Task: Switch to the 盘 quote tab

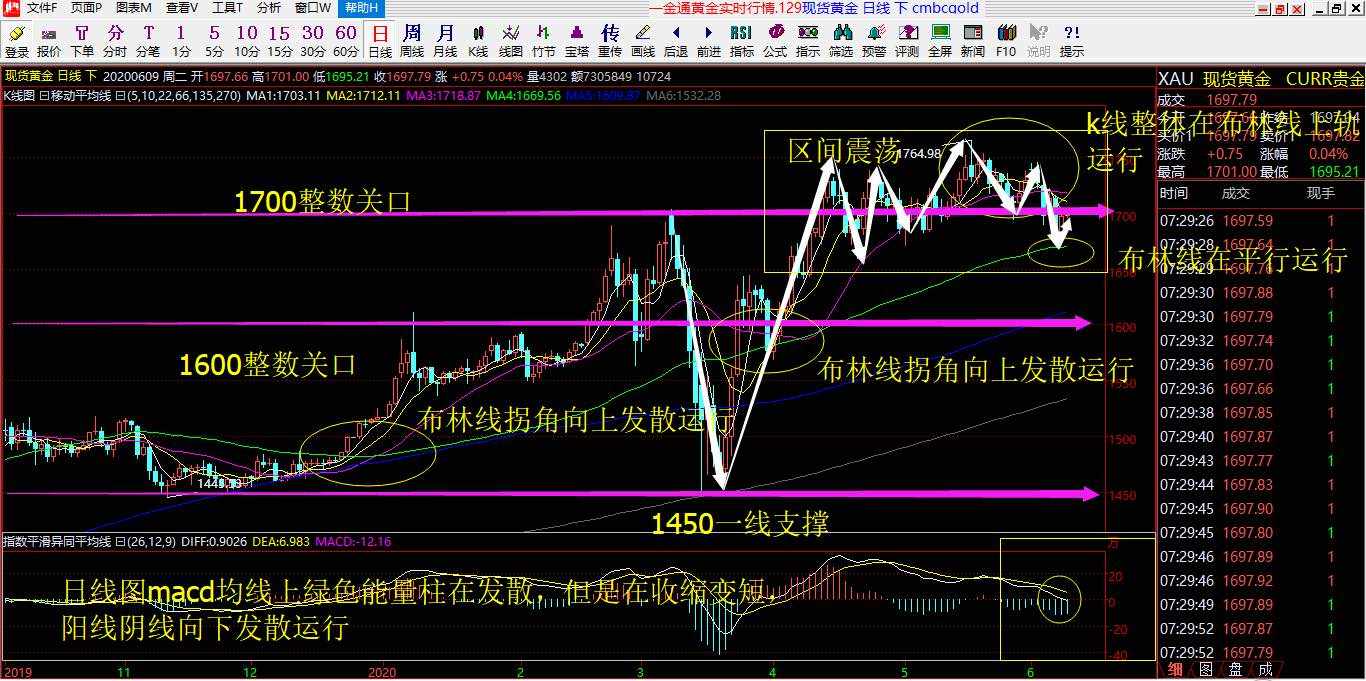Action: pyautogui.click(x=1236, y=670)
